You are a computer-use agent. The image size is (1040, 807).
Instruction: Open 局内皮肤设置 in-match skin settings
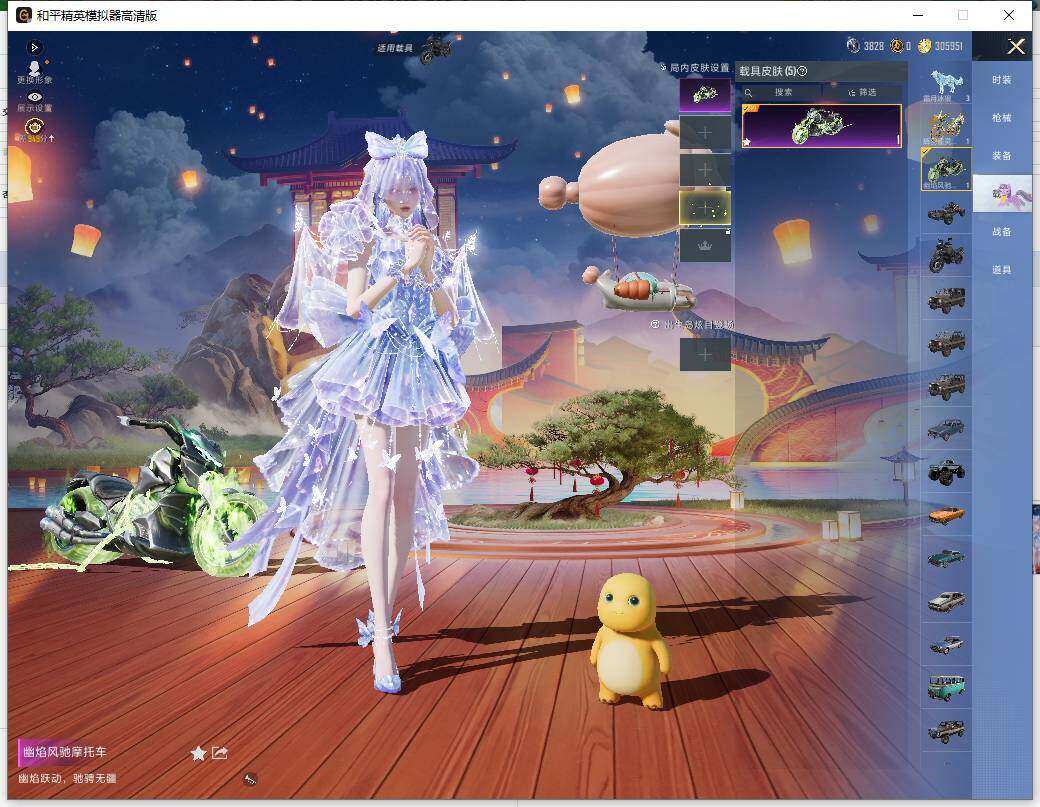click(x=694, y=68)
